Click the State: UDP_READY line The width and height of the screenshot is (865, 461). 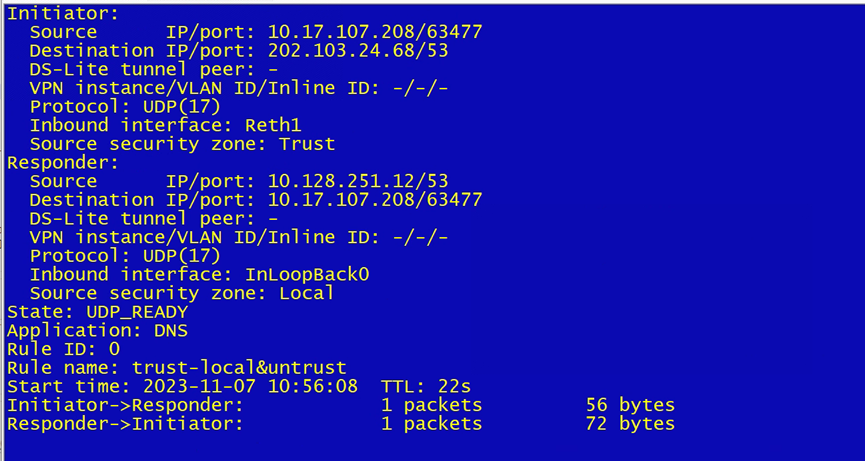point(97,312)
